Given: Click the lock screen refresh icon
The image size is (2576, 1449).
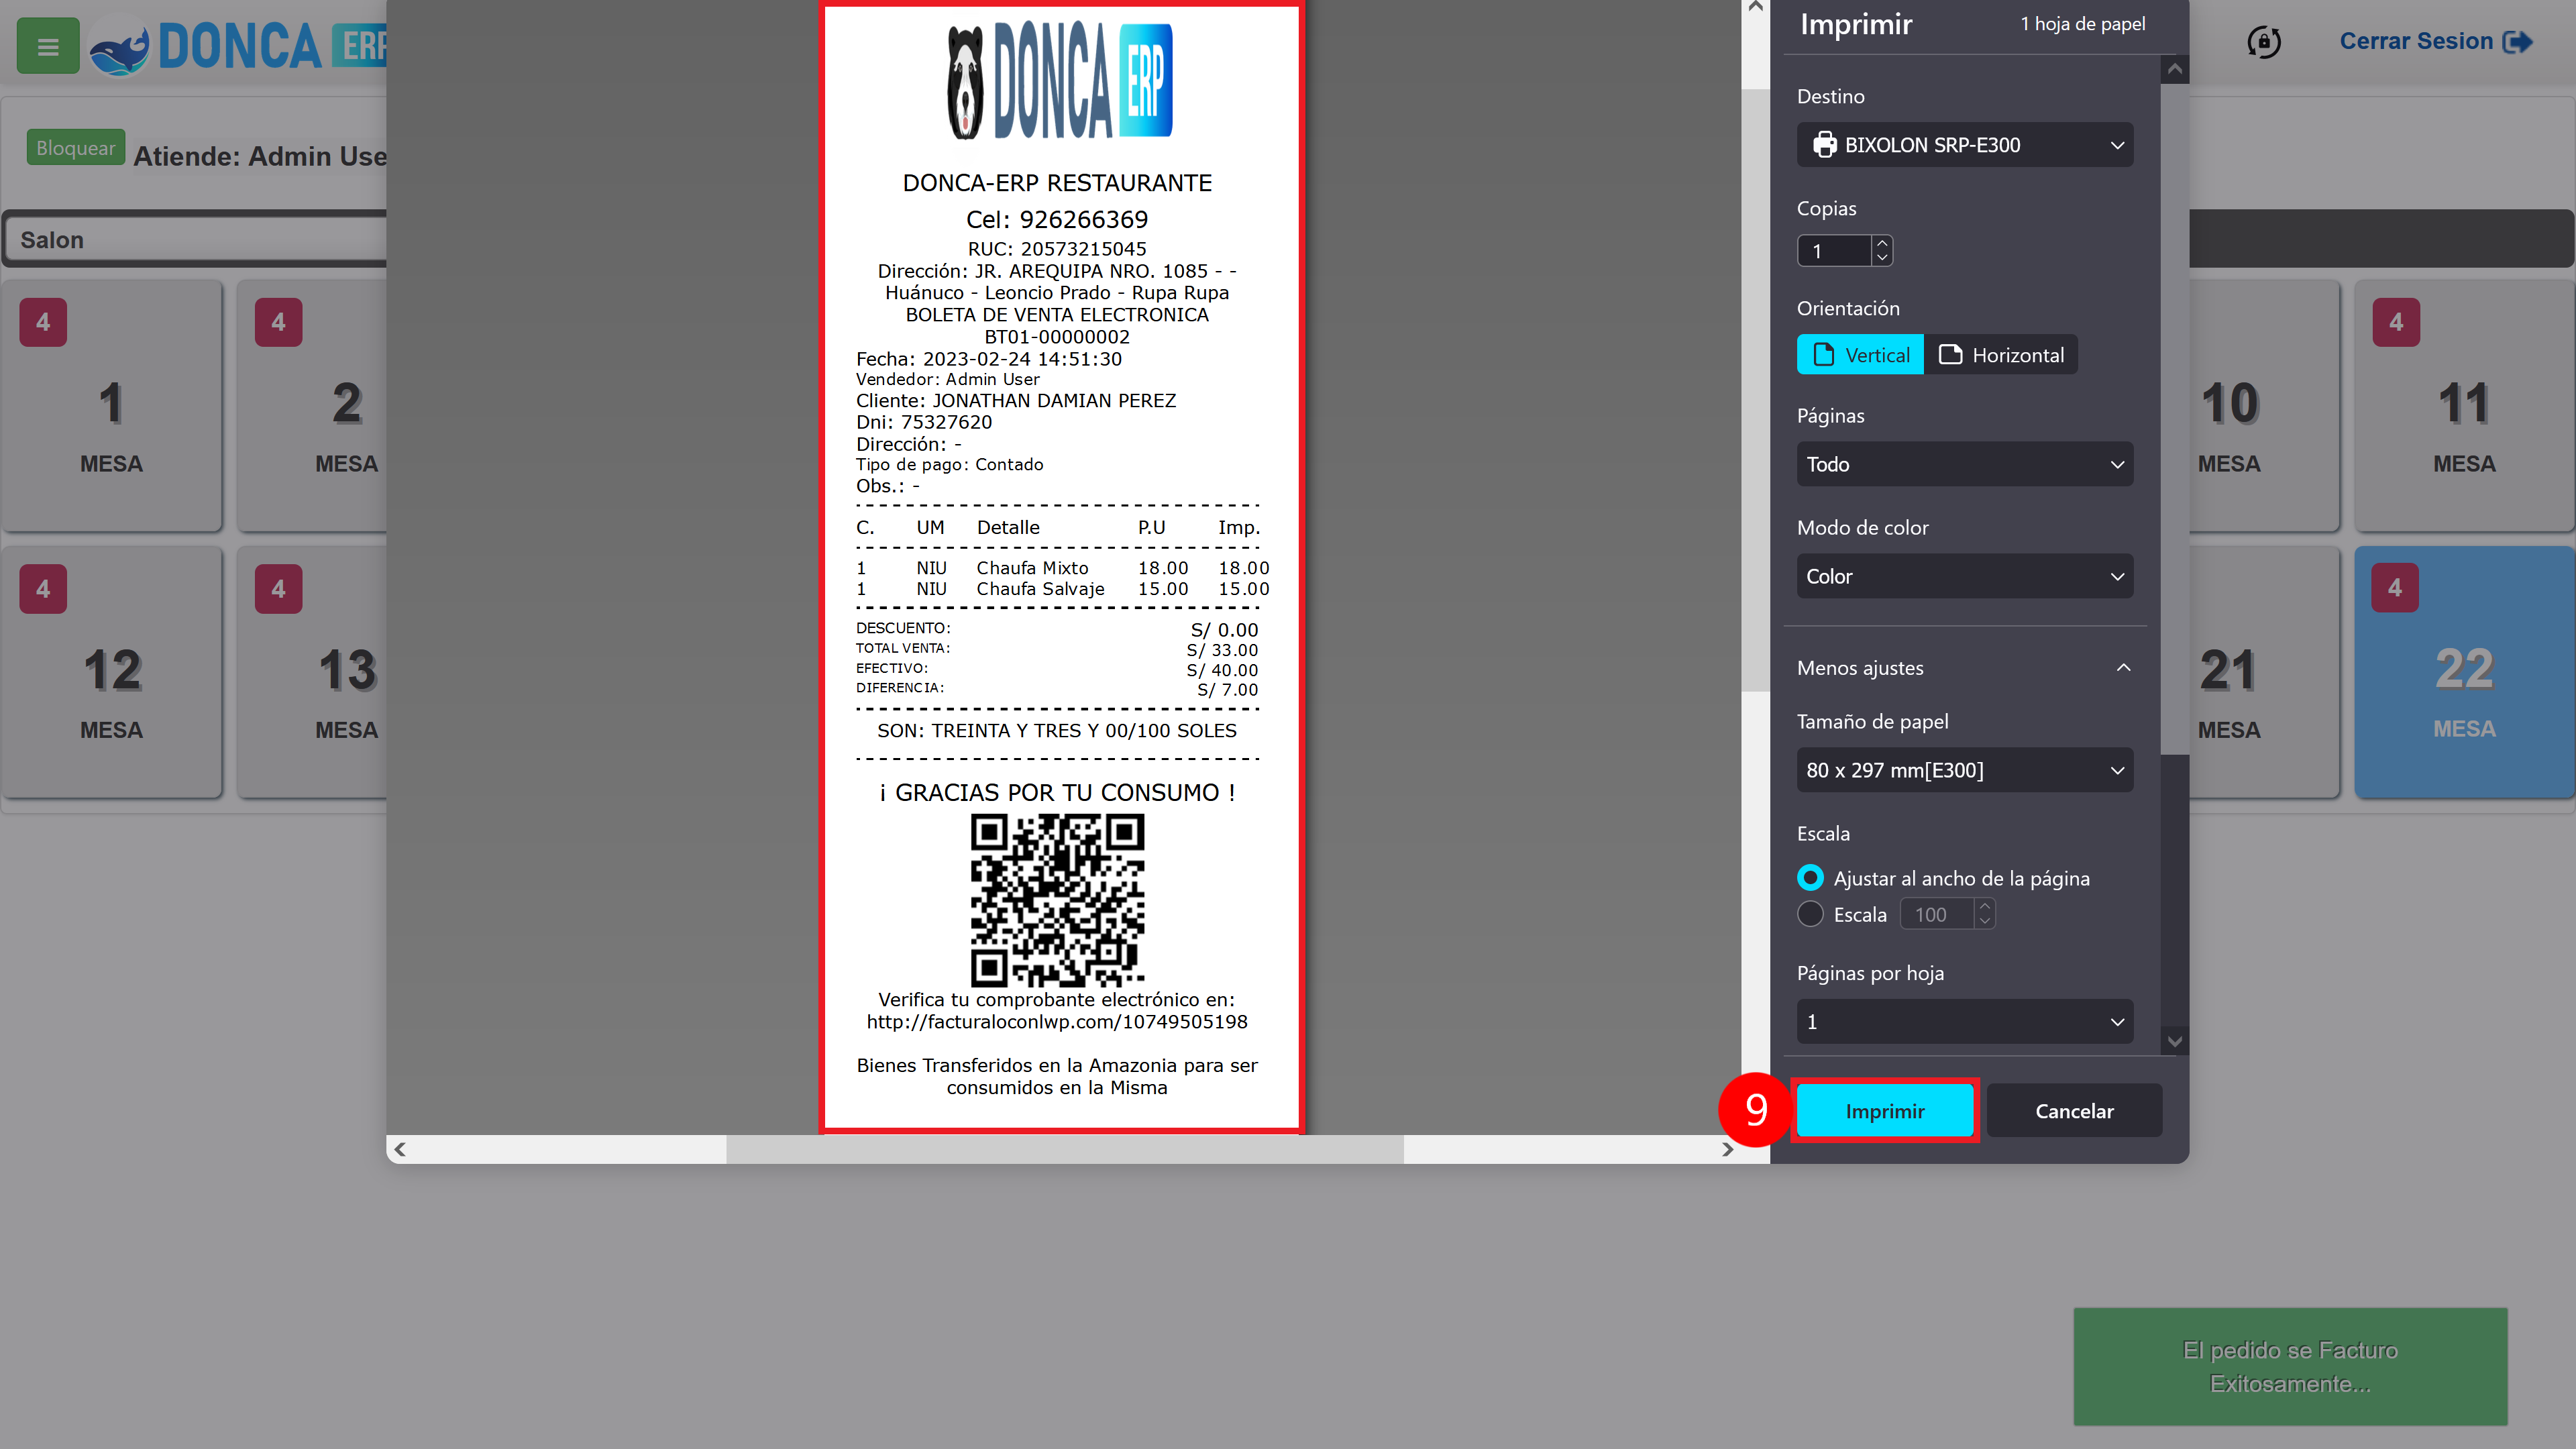Looking at the screenshot, I should (2263, 42).
